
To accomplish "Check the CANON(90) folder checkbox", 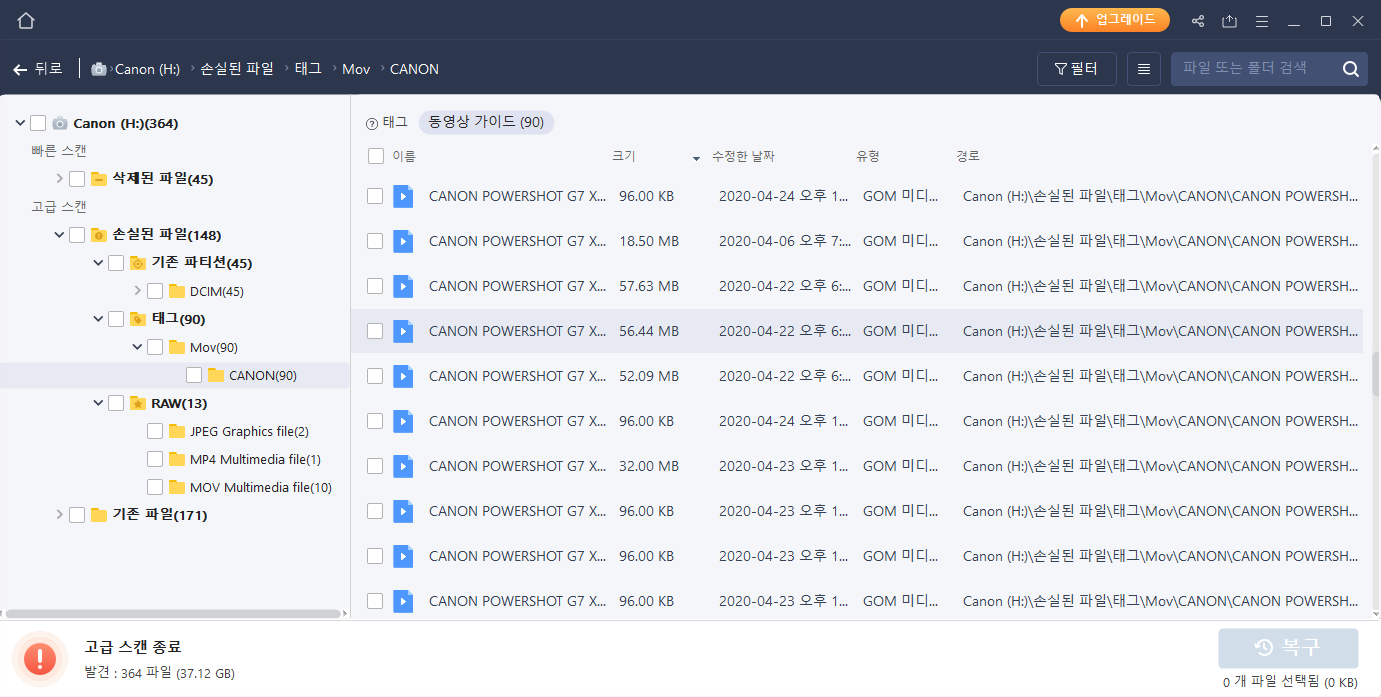I will click(x=194, y=375).
